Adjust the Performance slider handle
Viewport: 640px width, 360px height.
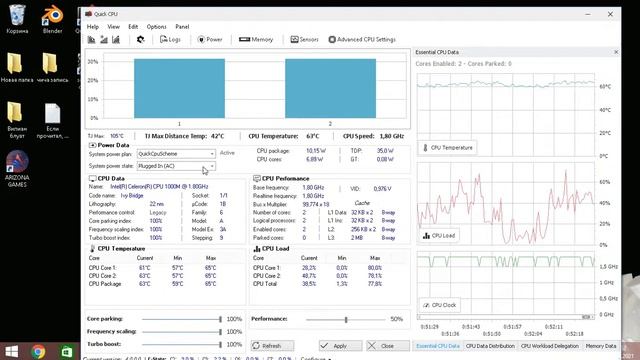pyautogui.click(x=346, y=320)
